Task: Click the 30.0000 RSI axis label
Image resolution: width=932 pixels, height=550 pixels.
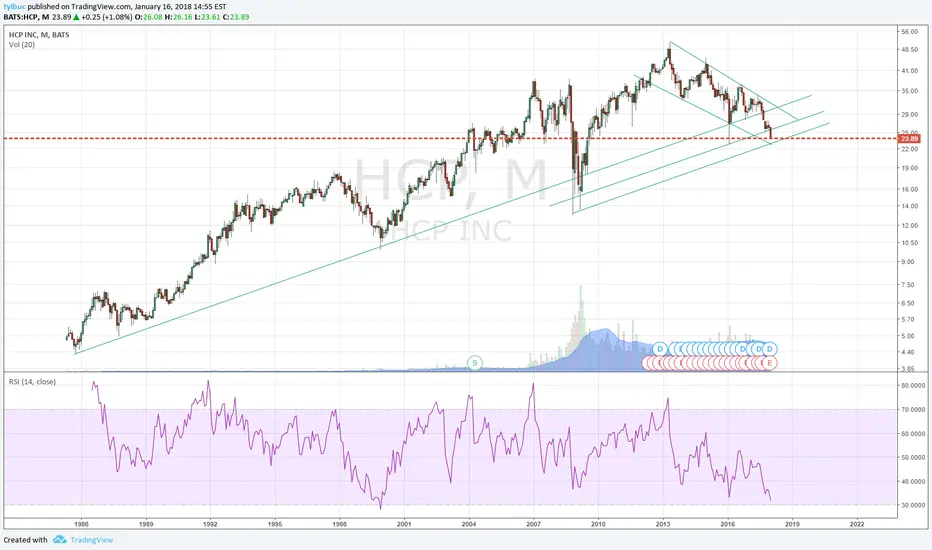Action: (913, 505)
